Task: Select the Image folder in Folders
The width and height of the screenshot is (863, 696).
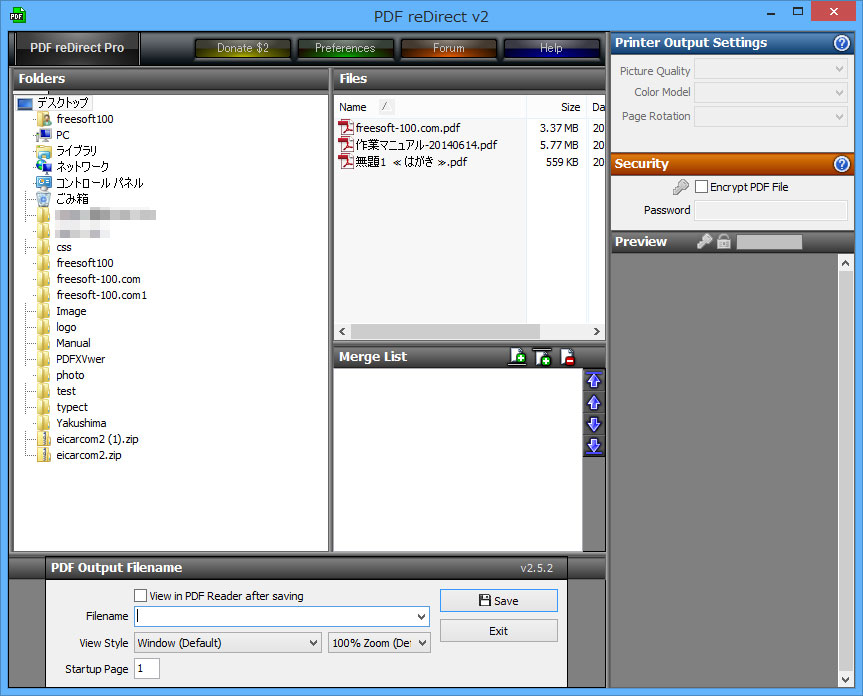Action: 72,311
